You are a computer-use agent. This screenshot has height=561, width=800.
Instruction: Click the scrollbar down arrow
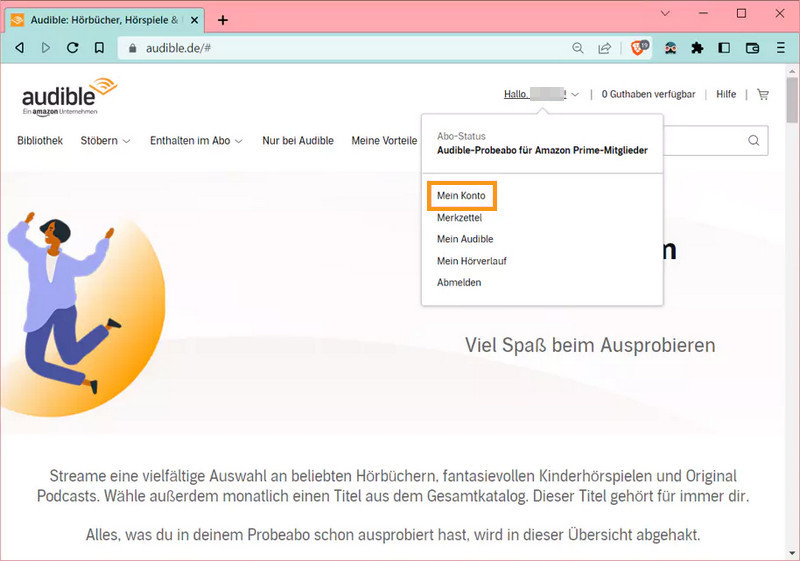tap(792, 553)
